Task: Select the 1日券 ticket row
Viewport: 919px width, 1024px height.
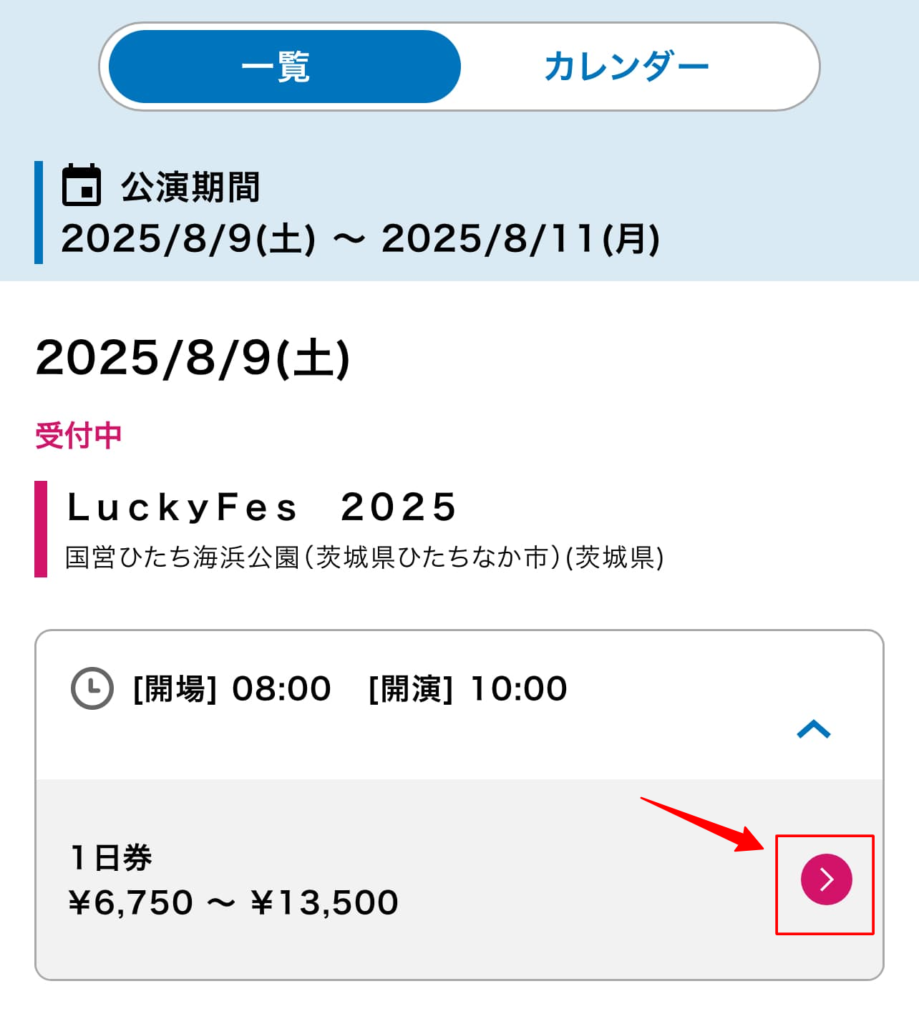Action: (459, 879)
